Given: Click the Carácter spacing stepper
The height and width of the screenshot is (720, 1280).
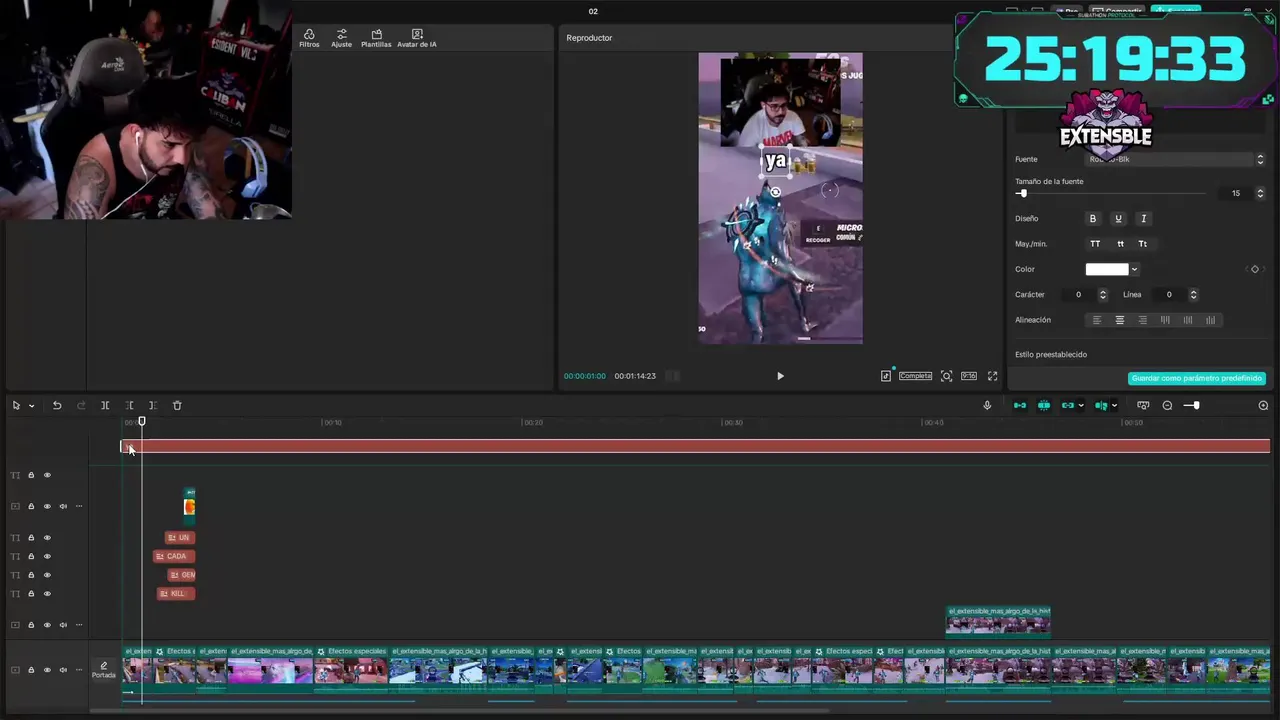Looking at the screenshot, I should coord(1103,295).
